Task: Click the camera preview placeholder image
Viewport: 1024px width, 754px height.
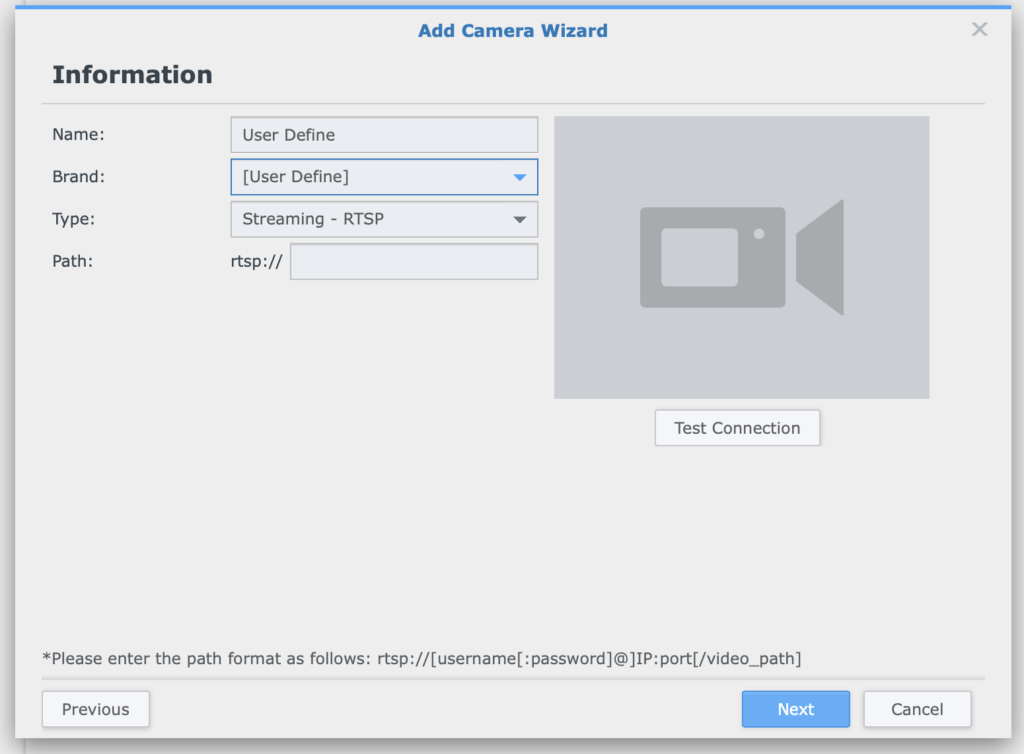Action: tap(742, 257)
